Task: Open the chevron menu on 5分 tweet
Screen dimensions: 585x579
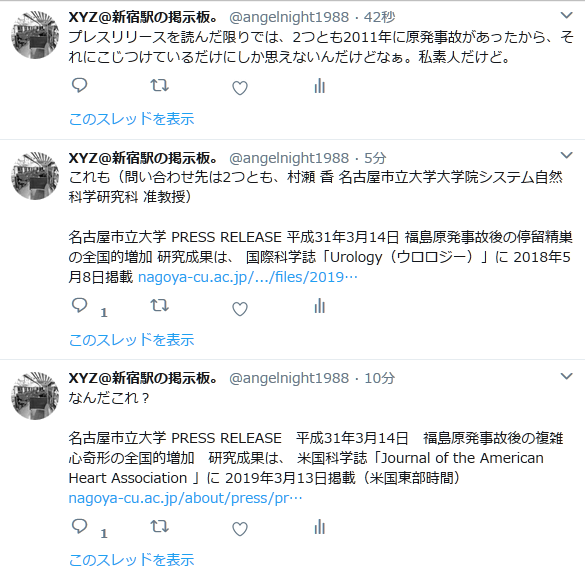Action: pyautogui.click(x=566, y=155)
